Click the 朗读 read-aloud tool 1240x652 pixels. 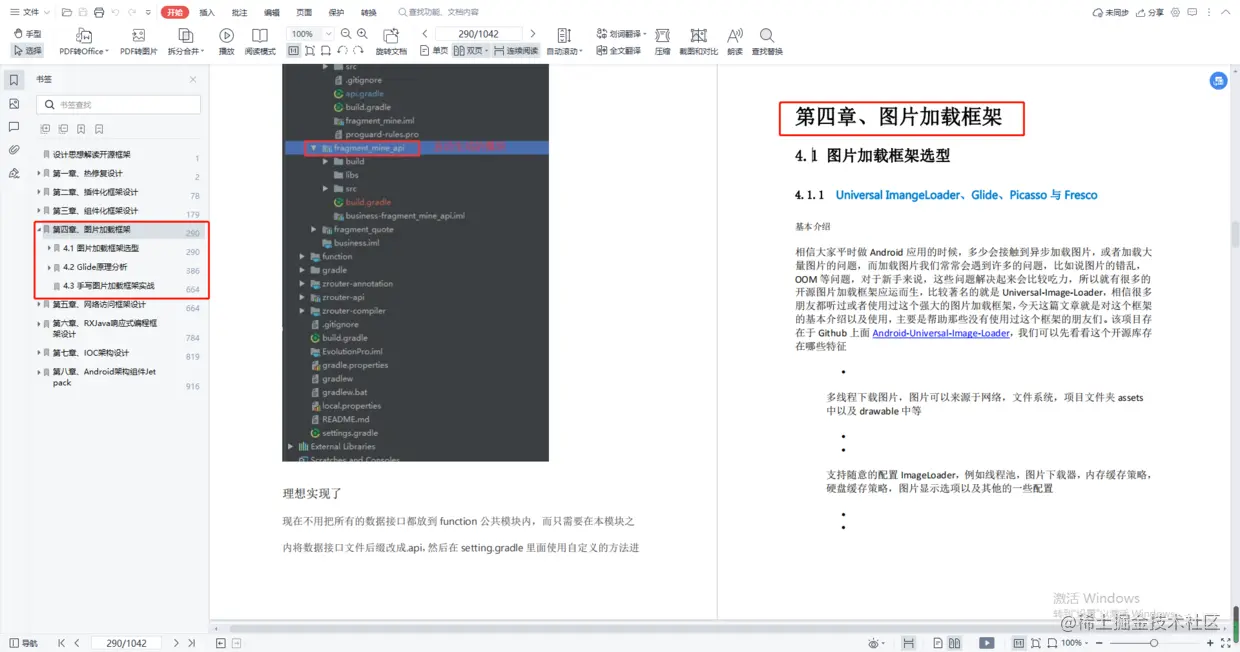[x=735, y=42]
